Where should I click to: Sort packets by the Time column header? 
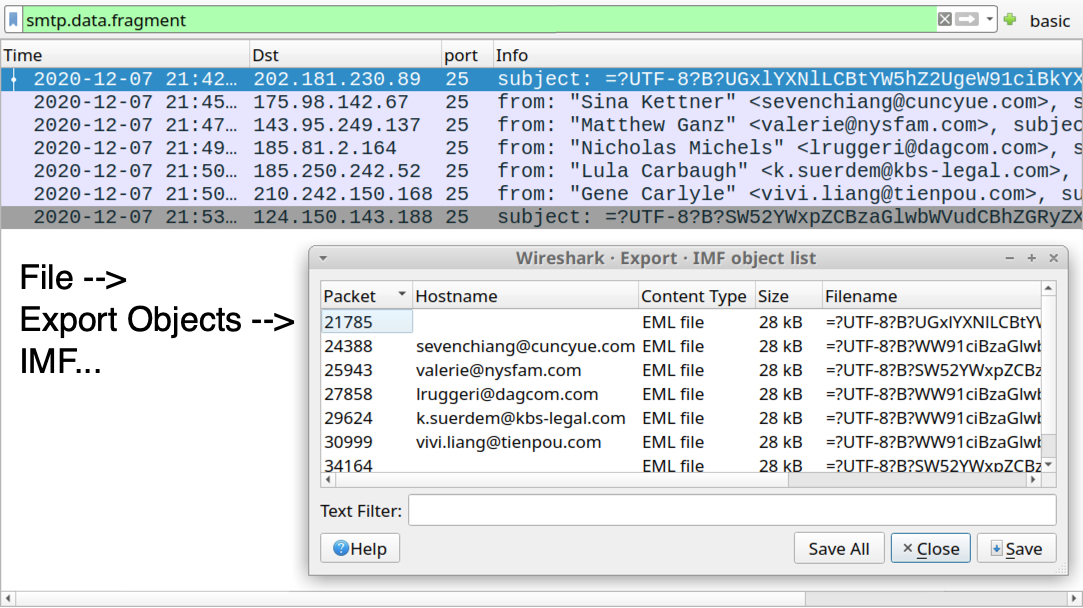(125, 55)
